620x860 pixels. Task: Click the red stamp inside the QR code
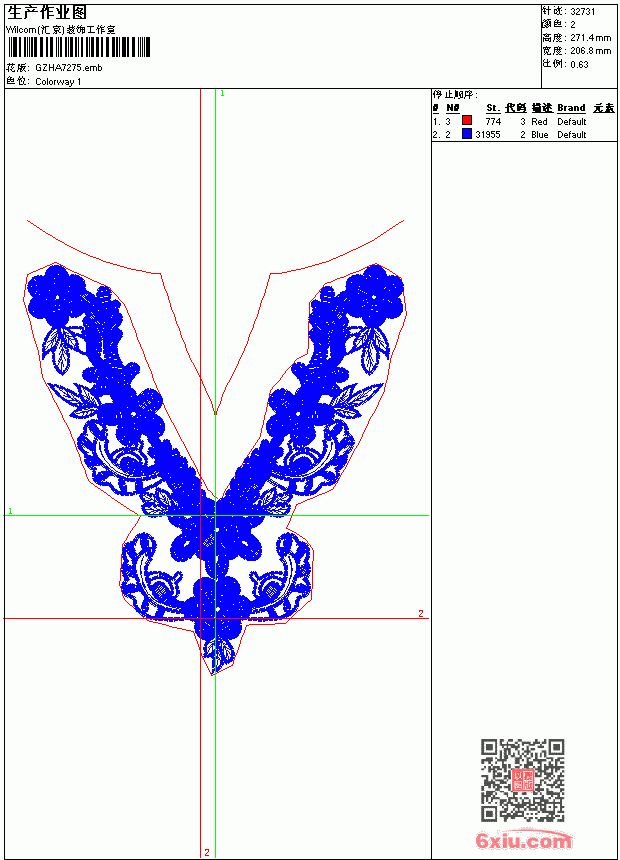pos(522,780)
